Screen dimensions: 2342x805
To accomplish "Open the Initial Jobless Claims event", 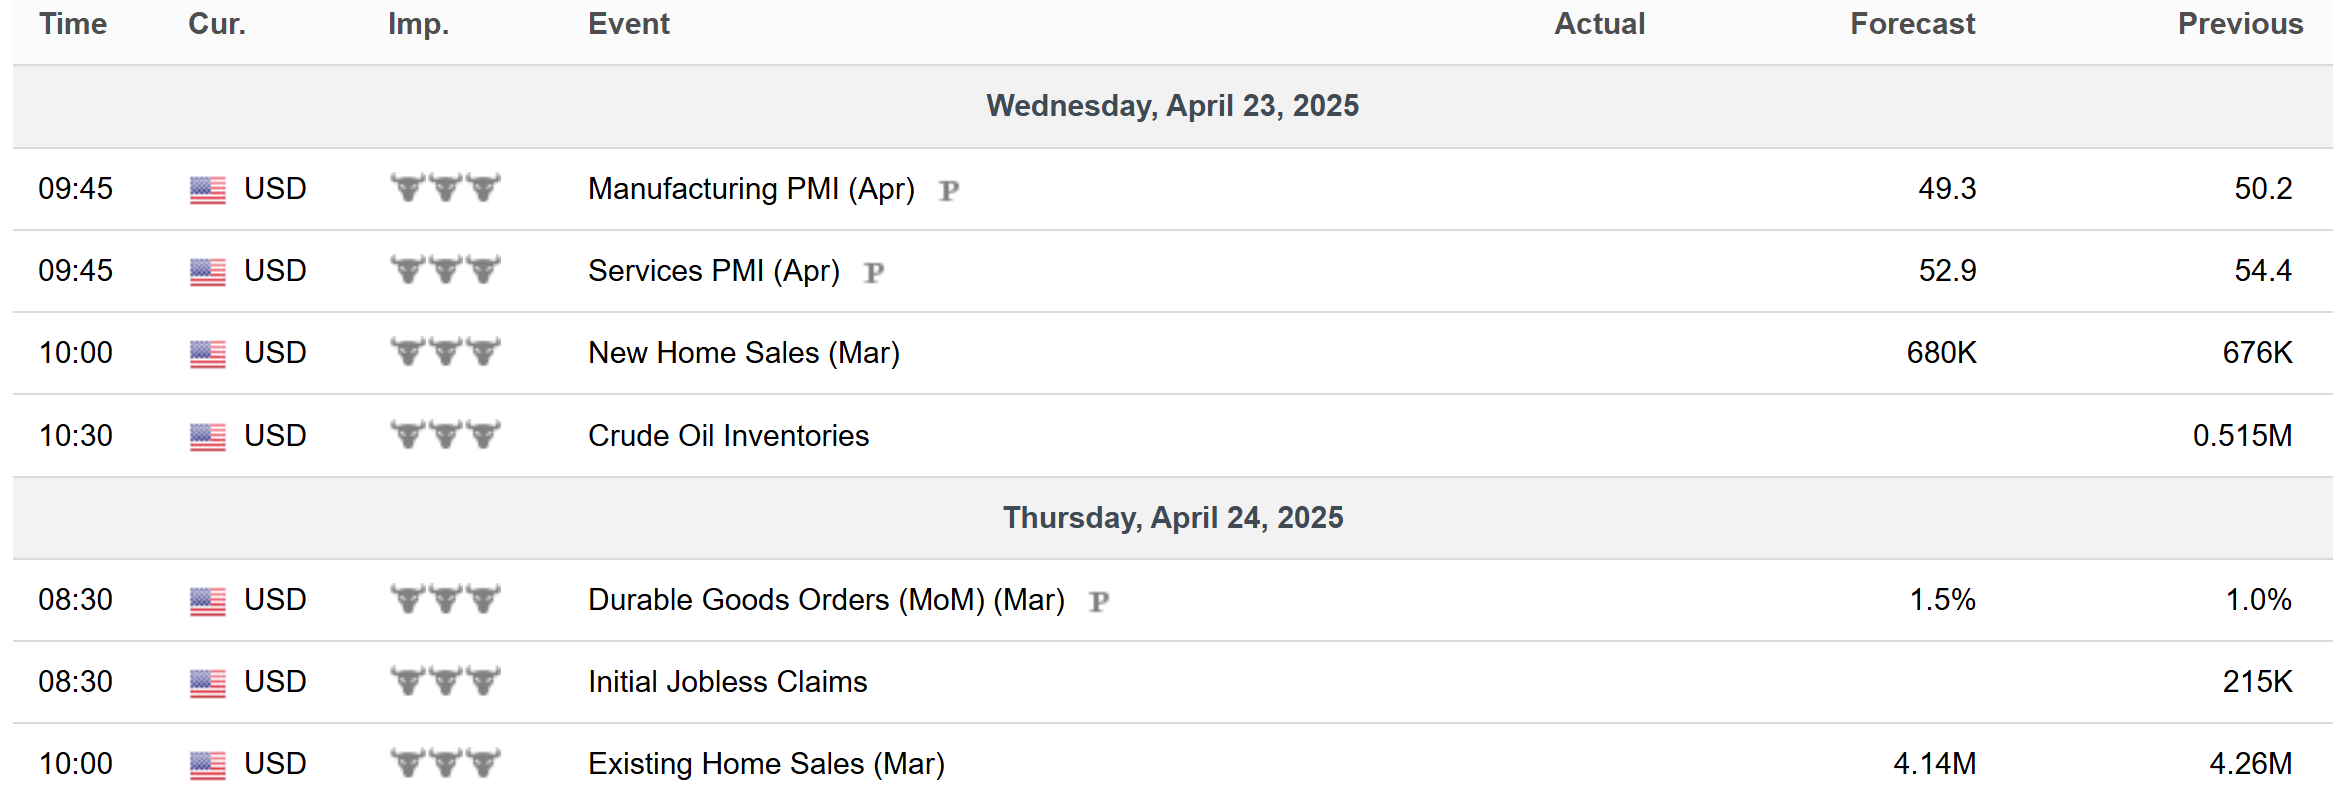I will [728, 682].
